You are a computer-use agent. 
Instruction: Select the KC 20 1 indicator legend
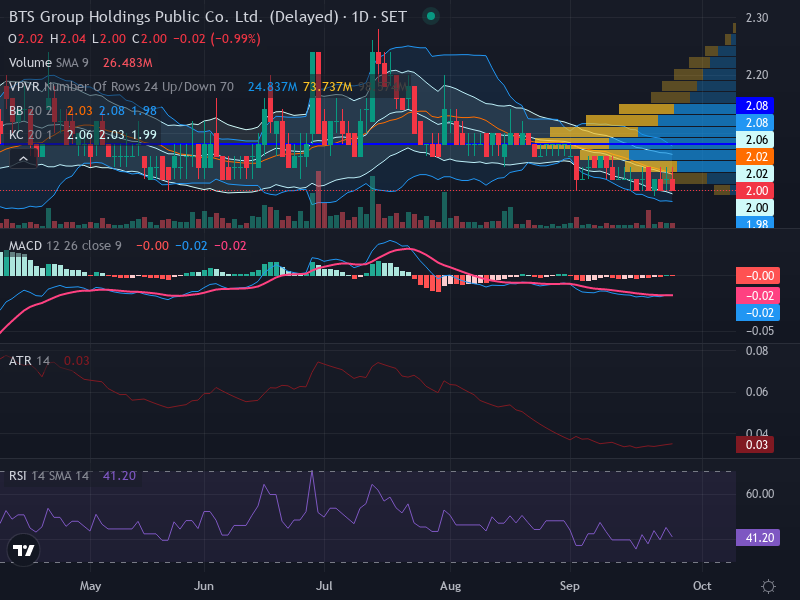(x=30, y=135)
